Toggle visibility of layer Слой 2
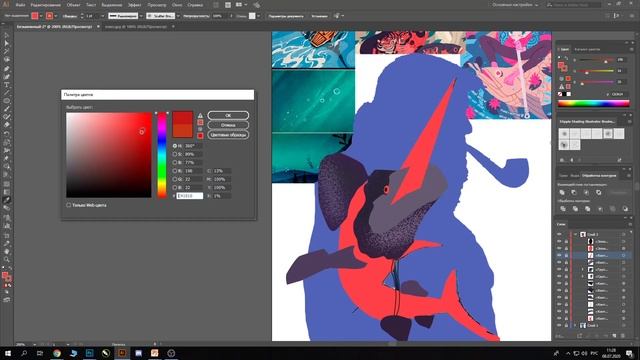This screenshot has width=640, height=360. coord(559,234)
